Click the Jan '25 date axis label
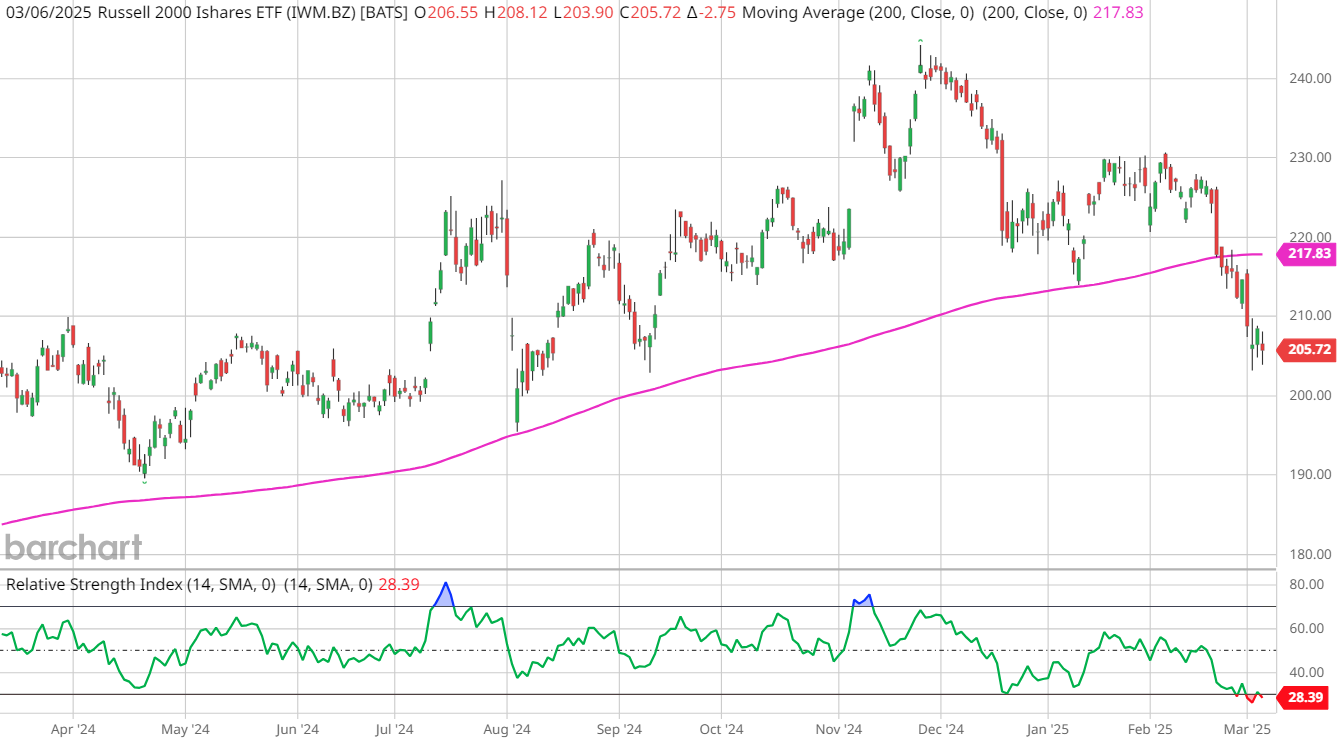1337x743 pixels. click(x=1050, y=730)
